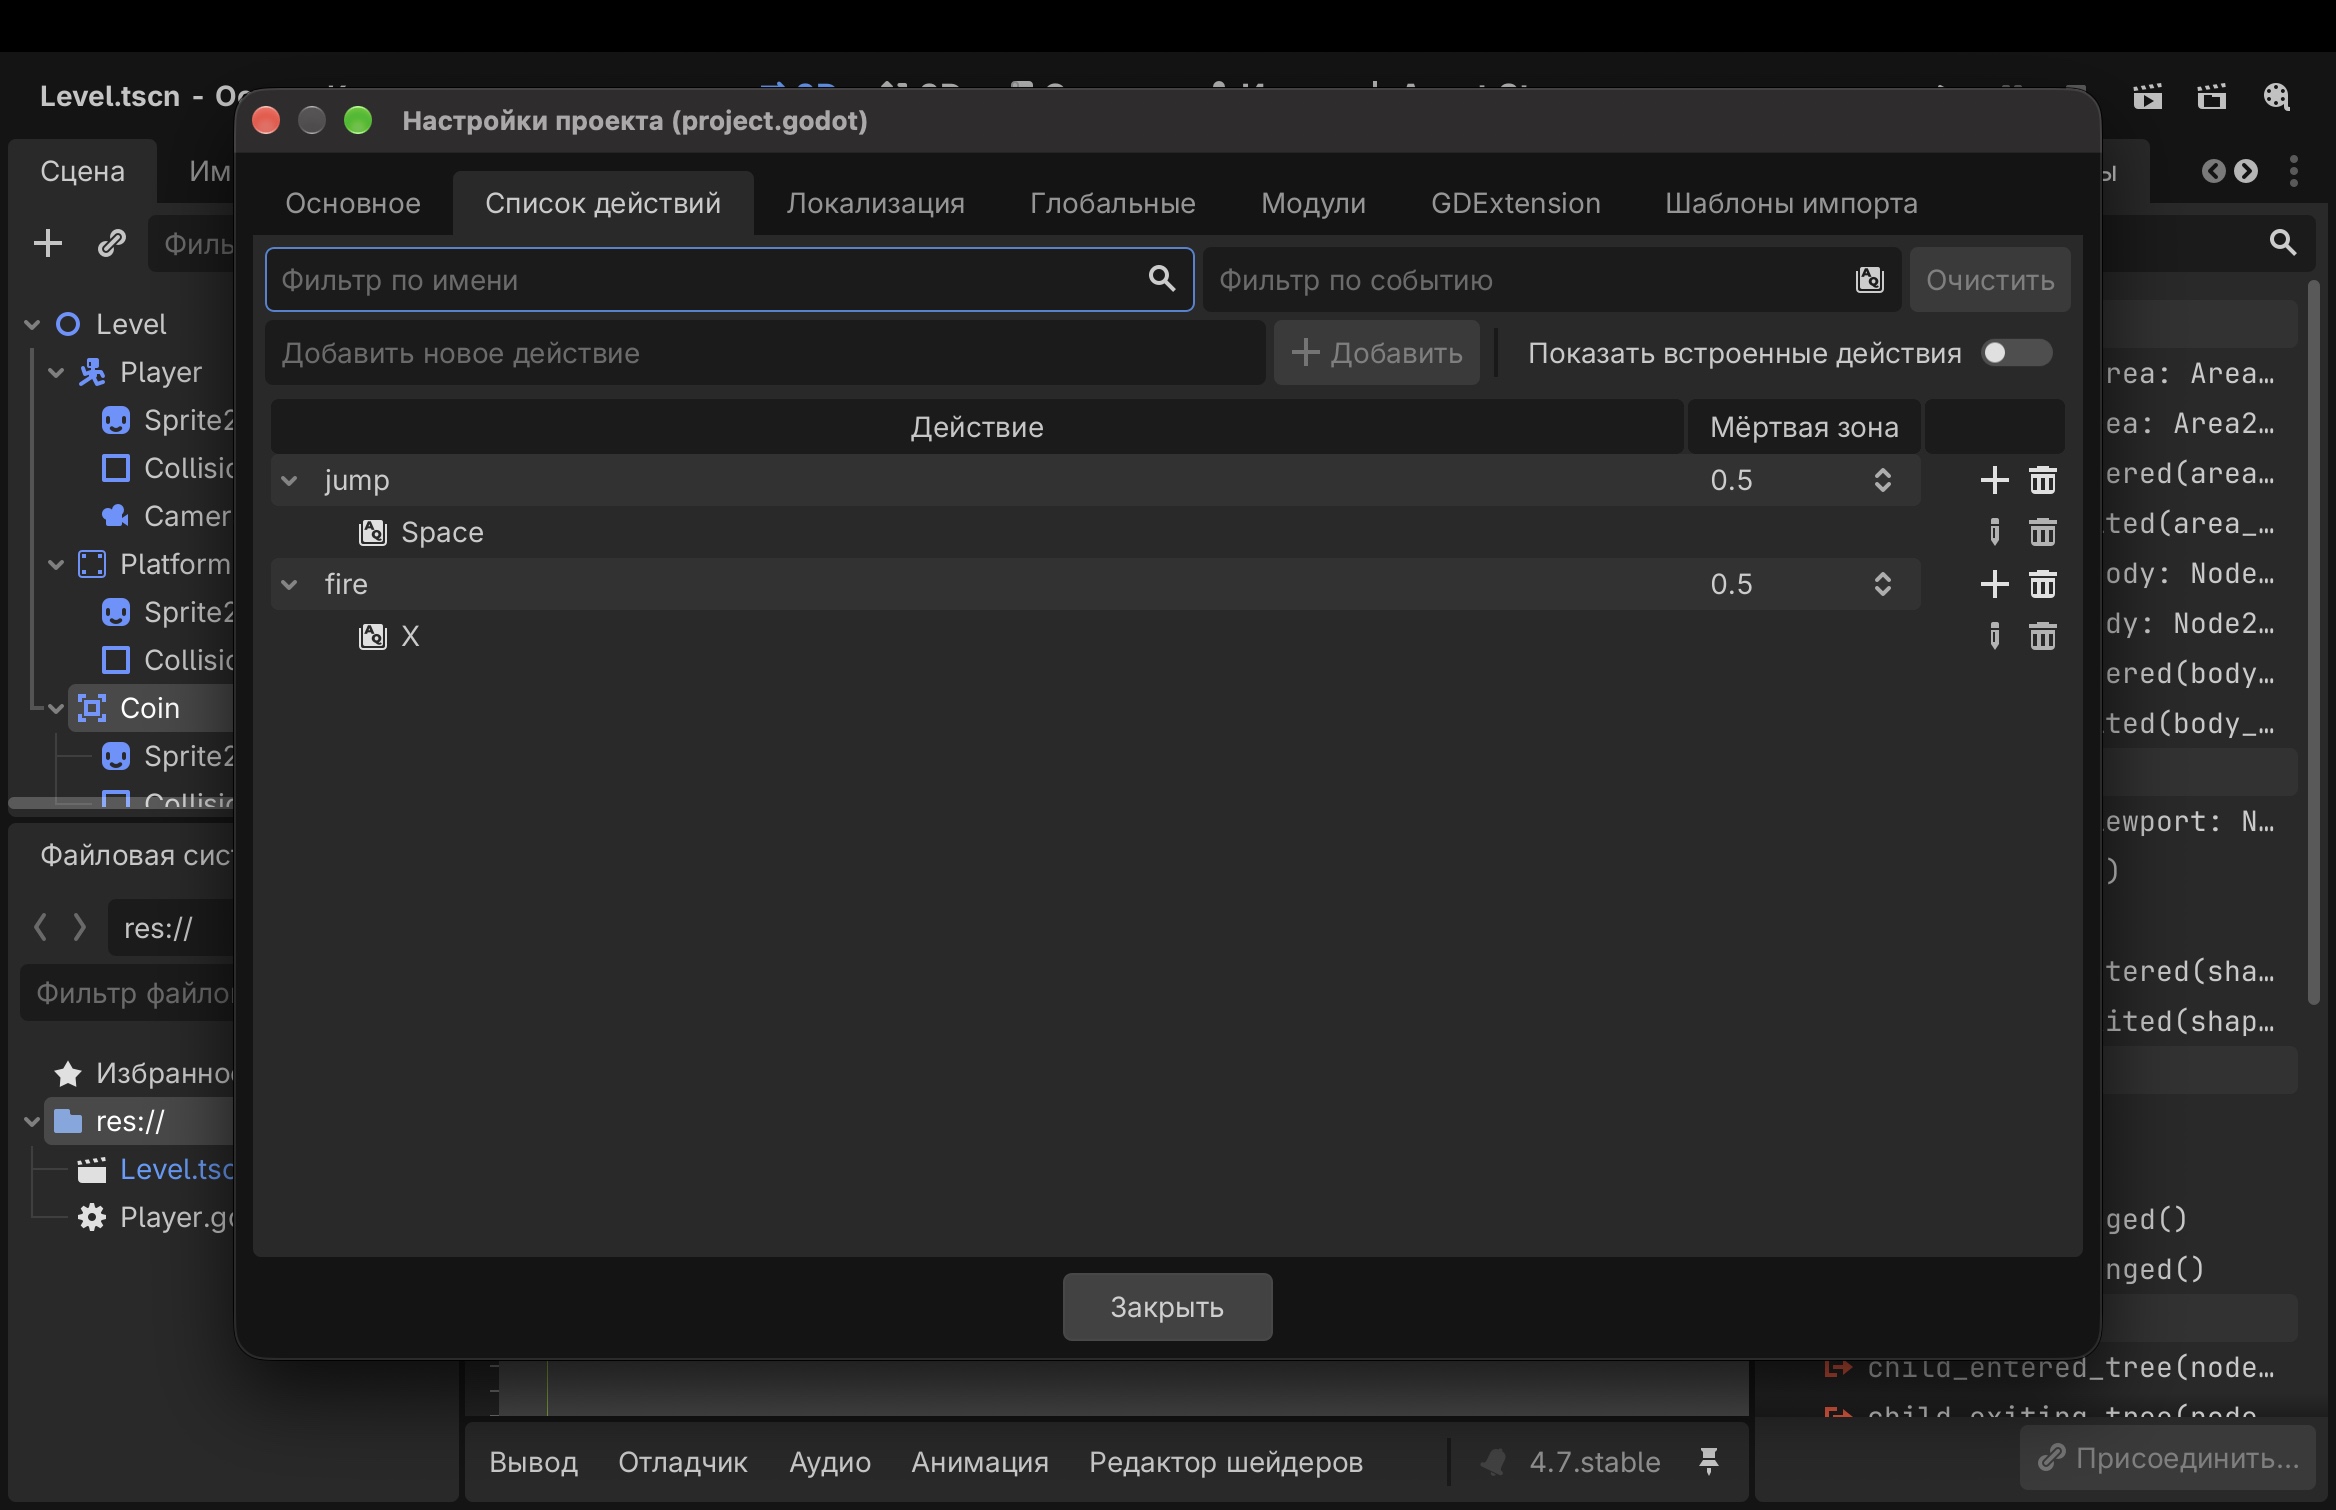This screenshot has width=2336, height=1510.
Task: Collapse the fire action row
Action: [289, 585]
